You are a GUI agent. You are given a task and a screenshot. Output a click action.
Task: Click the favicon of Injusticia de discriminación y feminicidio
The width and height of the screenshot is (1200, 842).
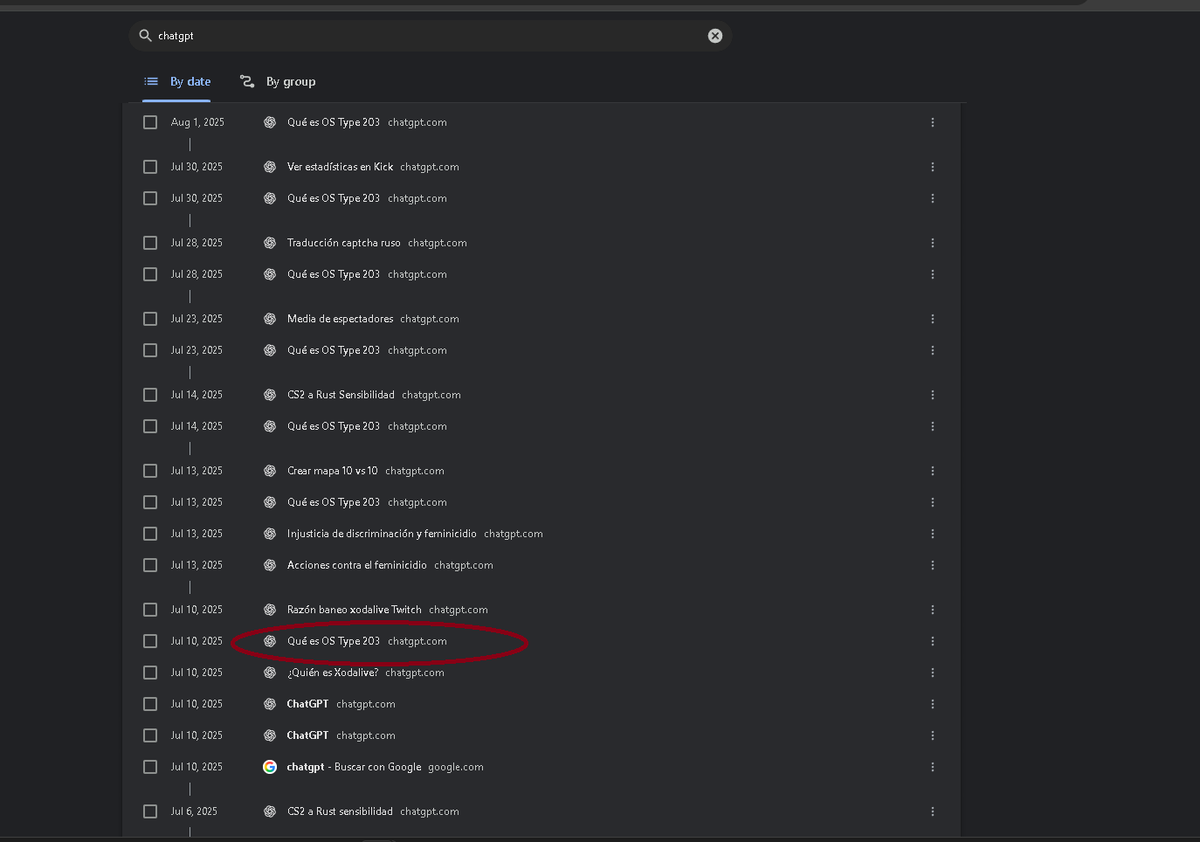[270, 534]
